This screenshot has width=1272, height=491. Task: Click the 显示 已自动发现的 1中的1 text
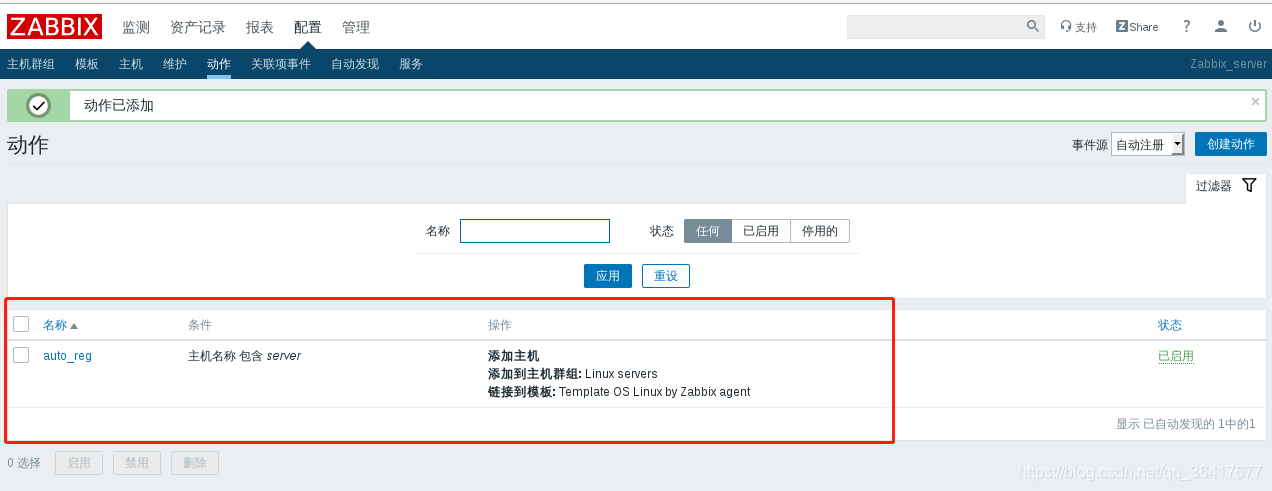pos(1185,424)
